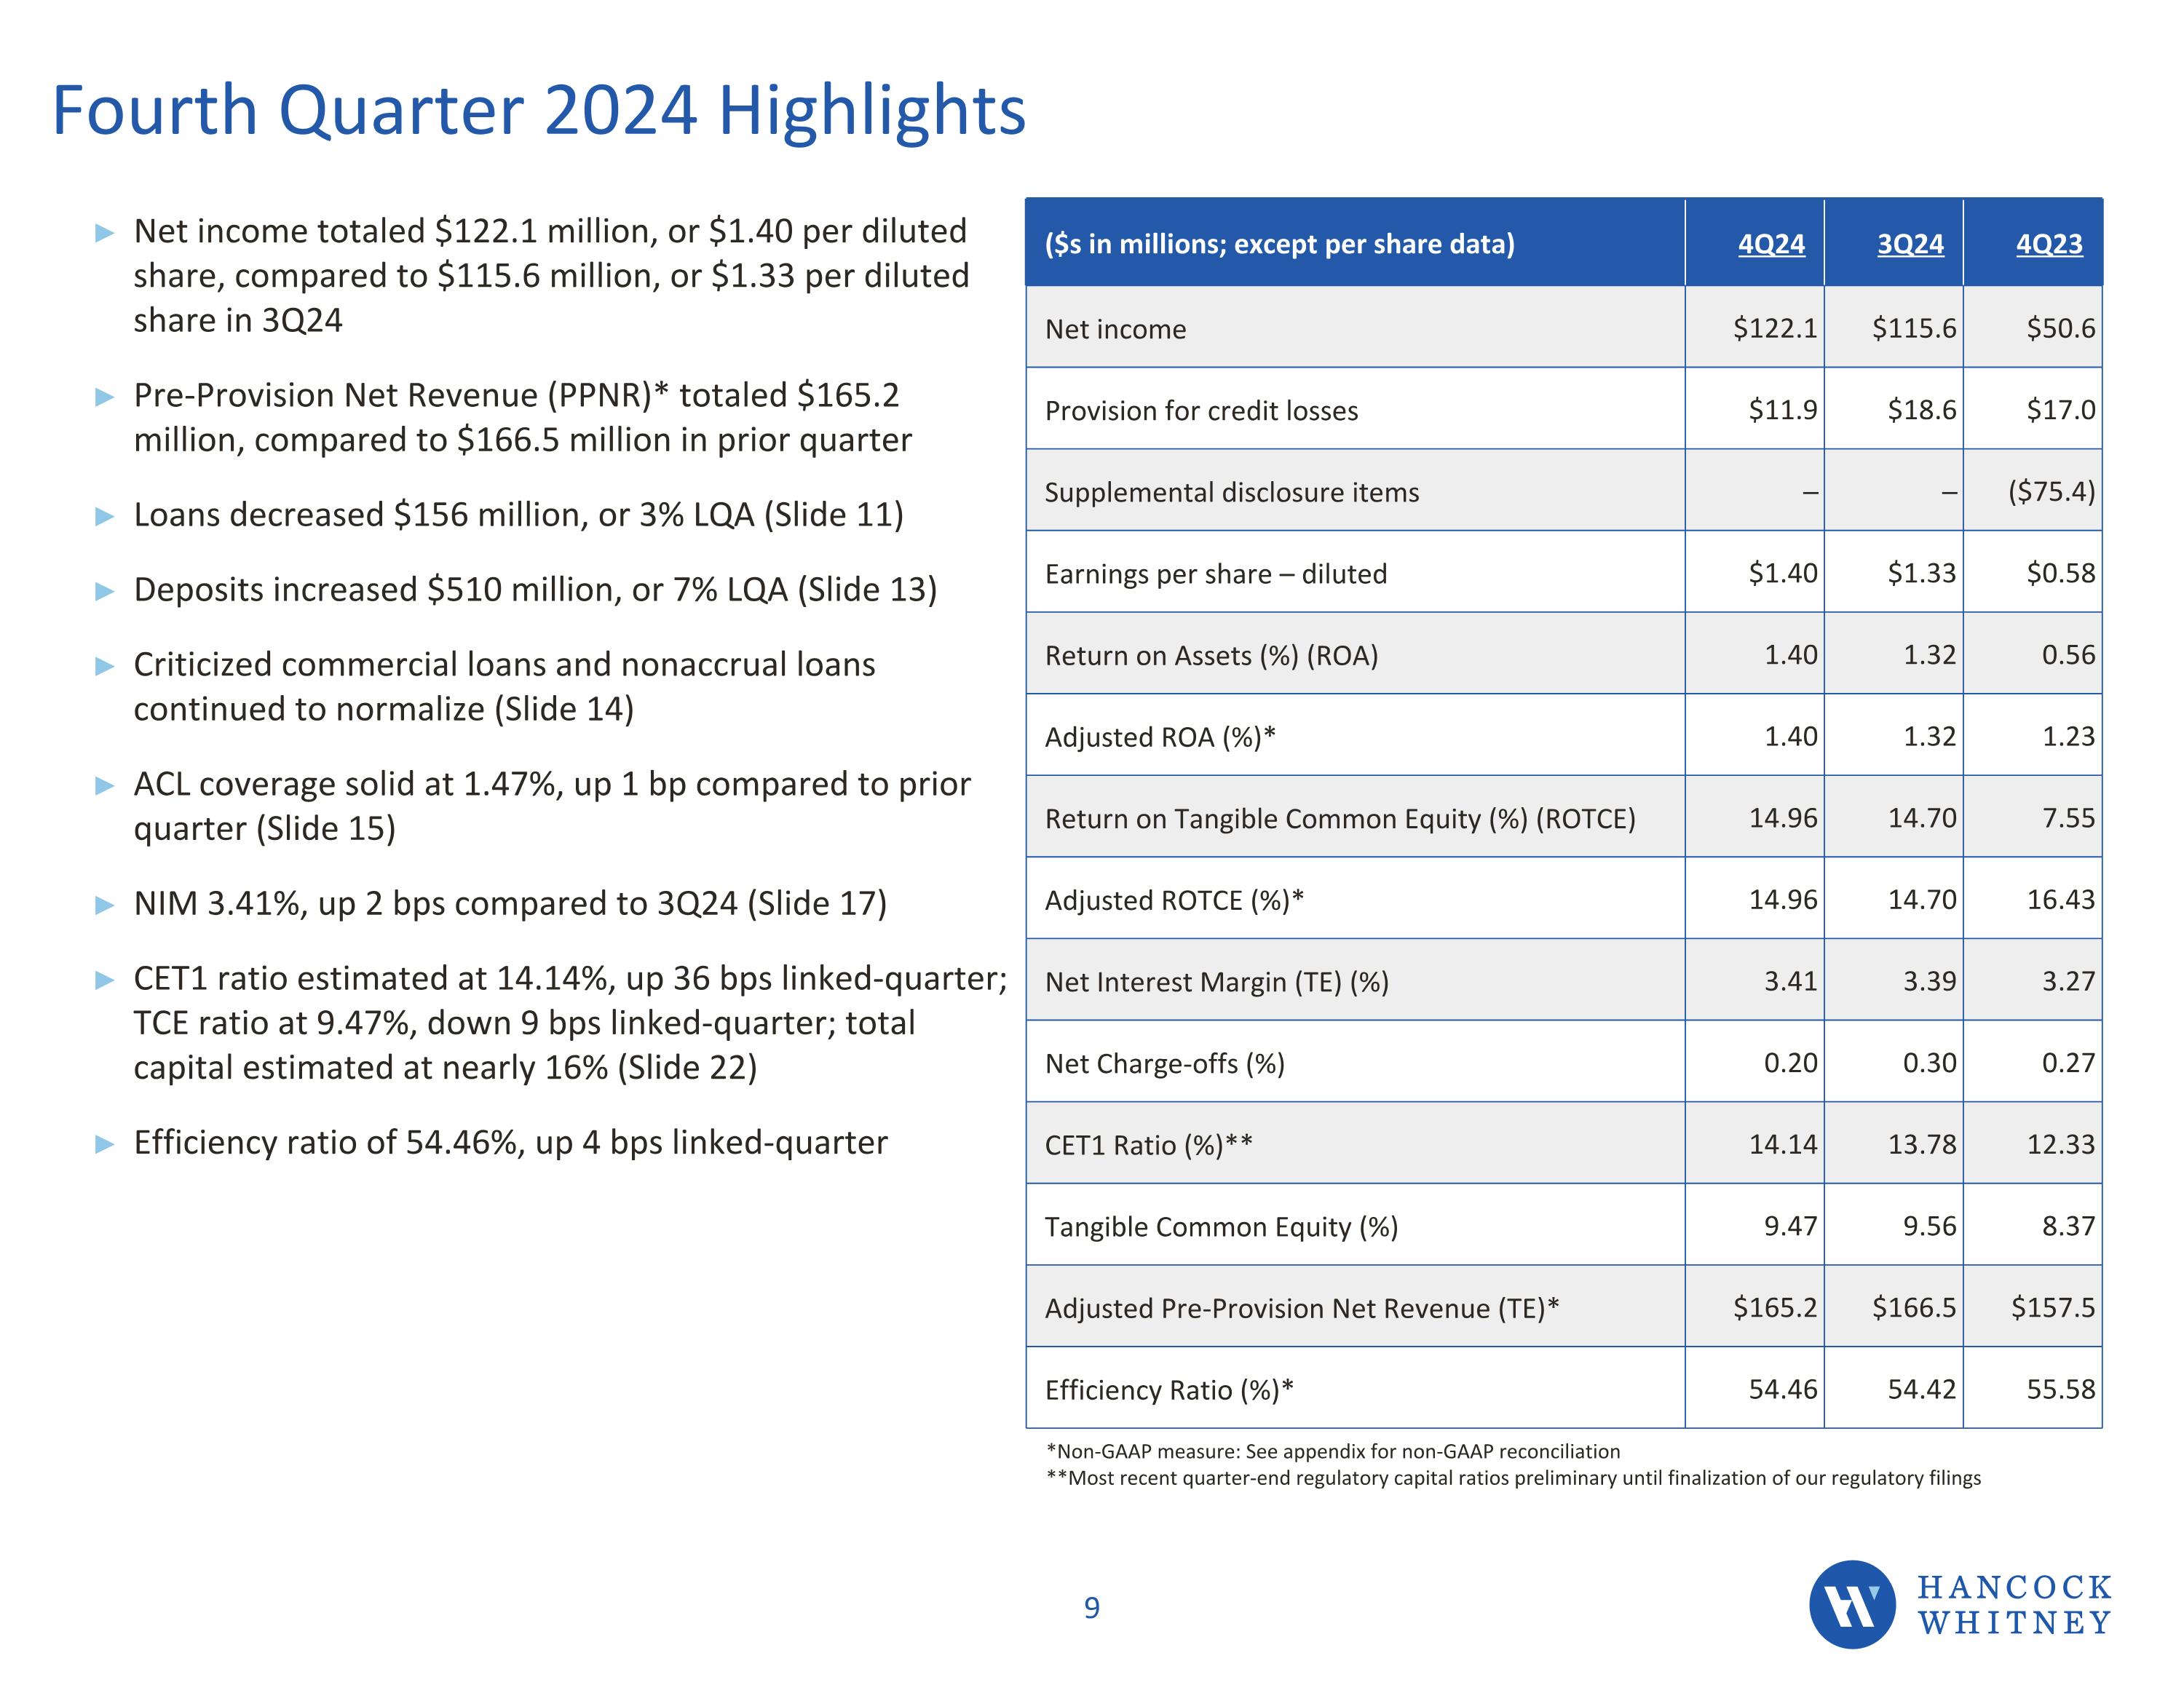Viewport: 2184px width, 1685px height.
Task: Click page number 9 at bottom
Action: (x=1092, y=1608)
